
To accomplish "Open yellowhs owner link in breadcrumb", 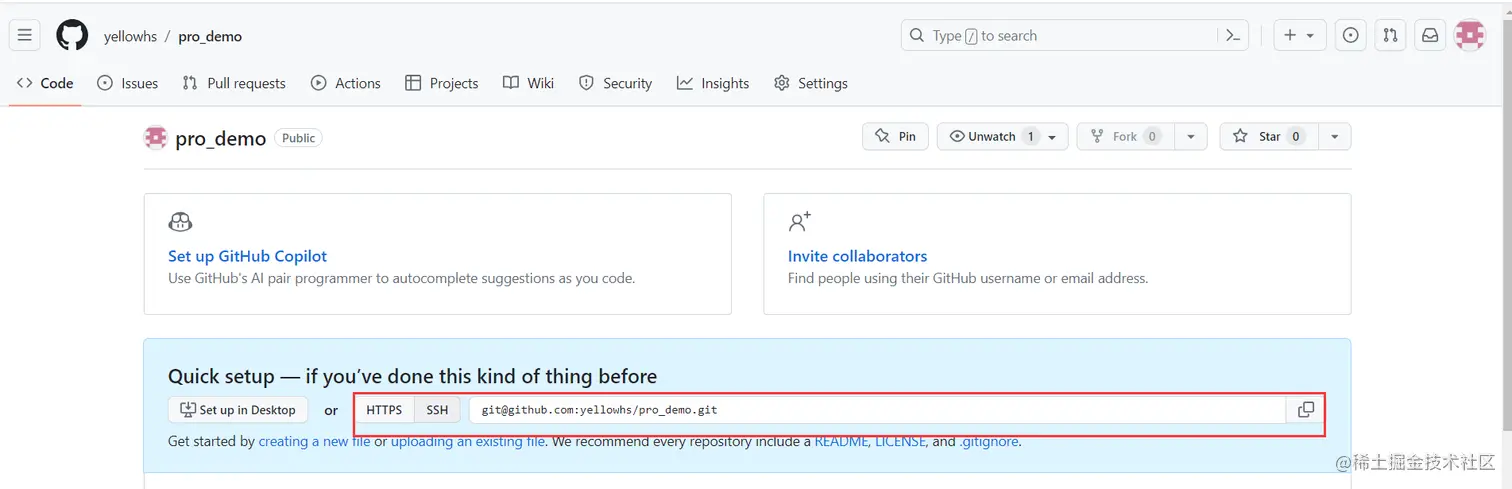I will pyautogui.click(x=130, y=36).
